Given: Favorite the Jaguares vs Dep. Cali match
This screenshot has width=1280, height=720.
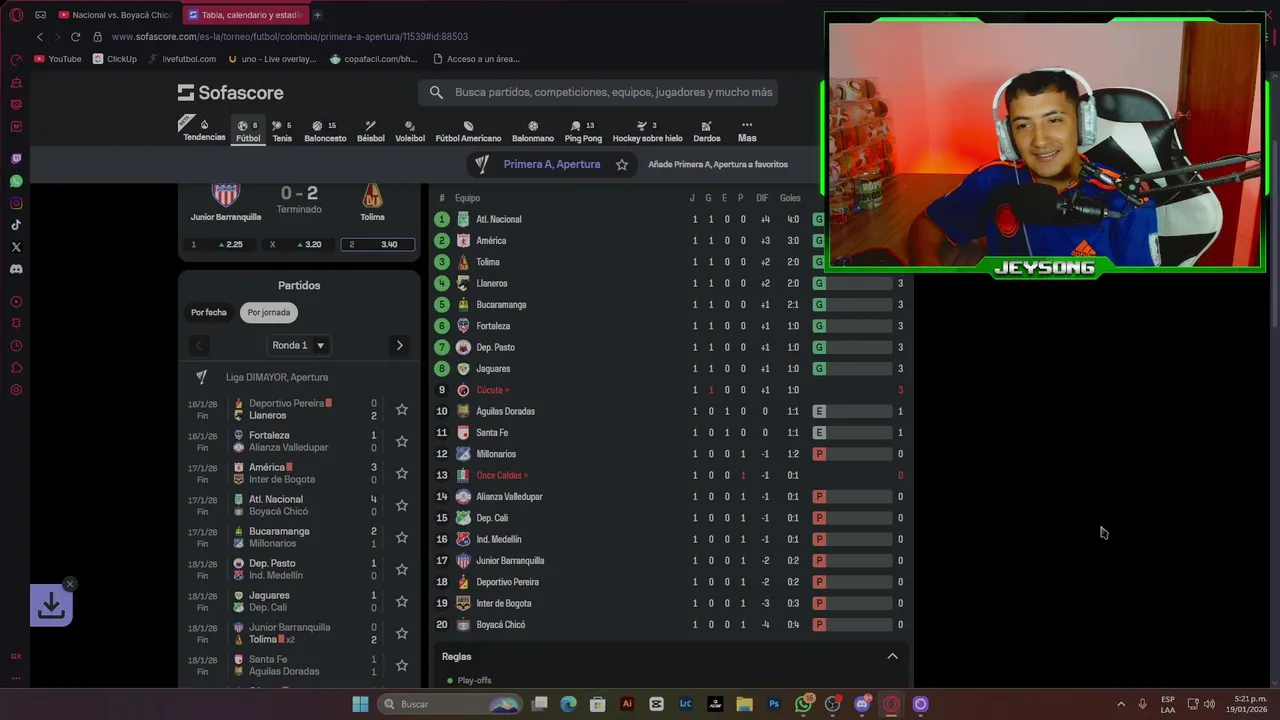Looking at the screenshot, I should coord(401,601).
